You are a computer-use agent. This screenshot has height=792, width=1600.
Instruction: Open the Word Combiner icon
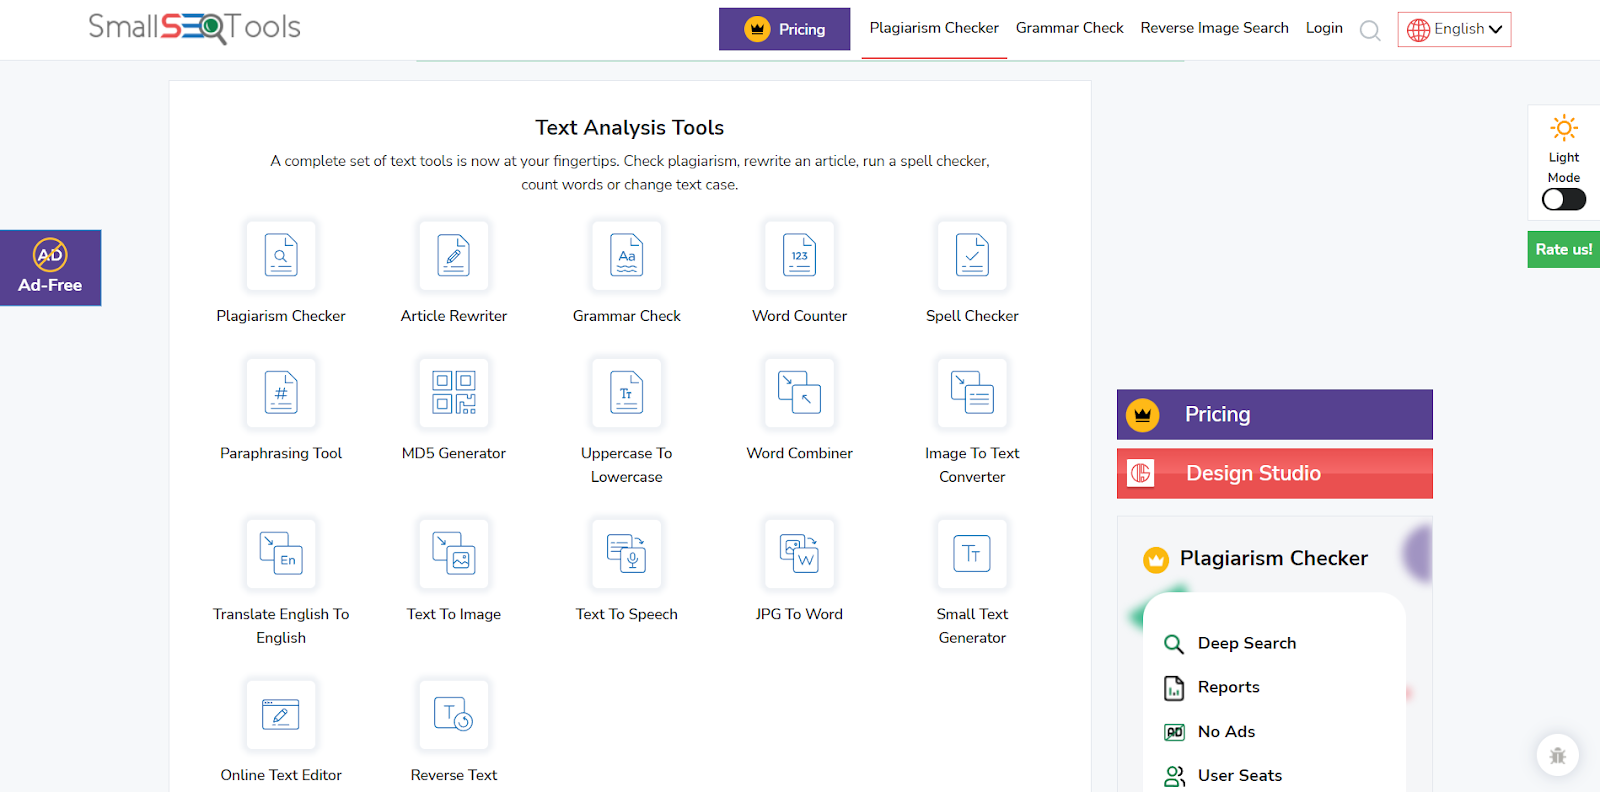tap(800, 393)
